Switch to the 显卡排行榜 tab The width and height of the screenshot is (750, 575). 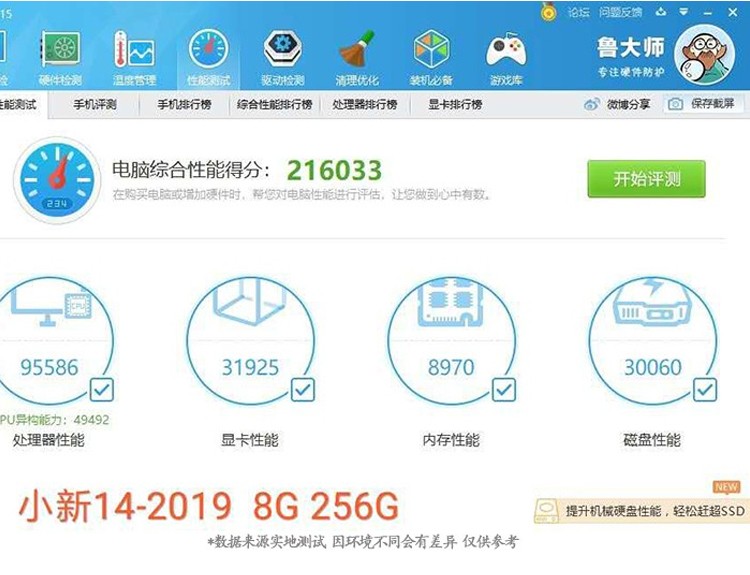(455, 104)
